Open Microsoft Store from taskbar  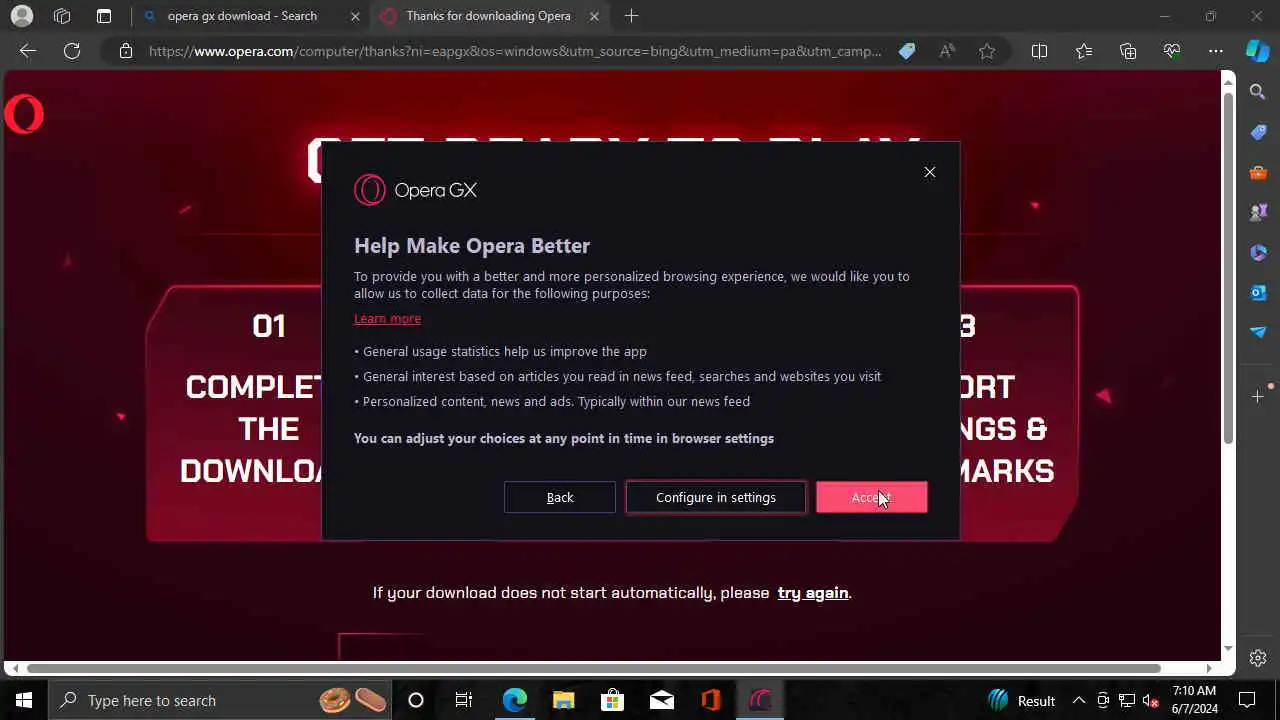[612, 700]
